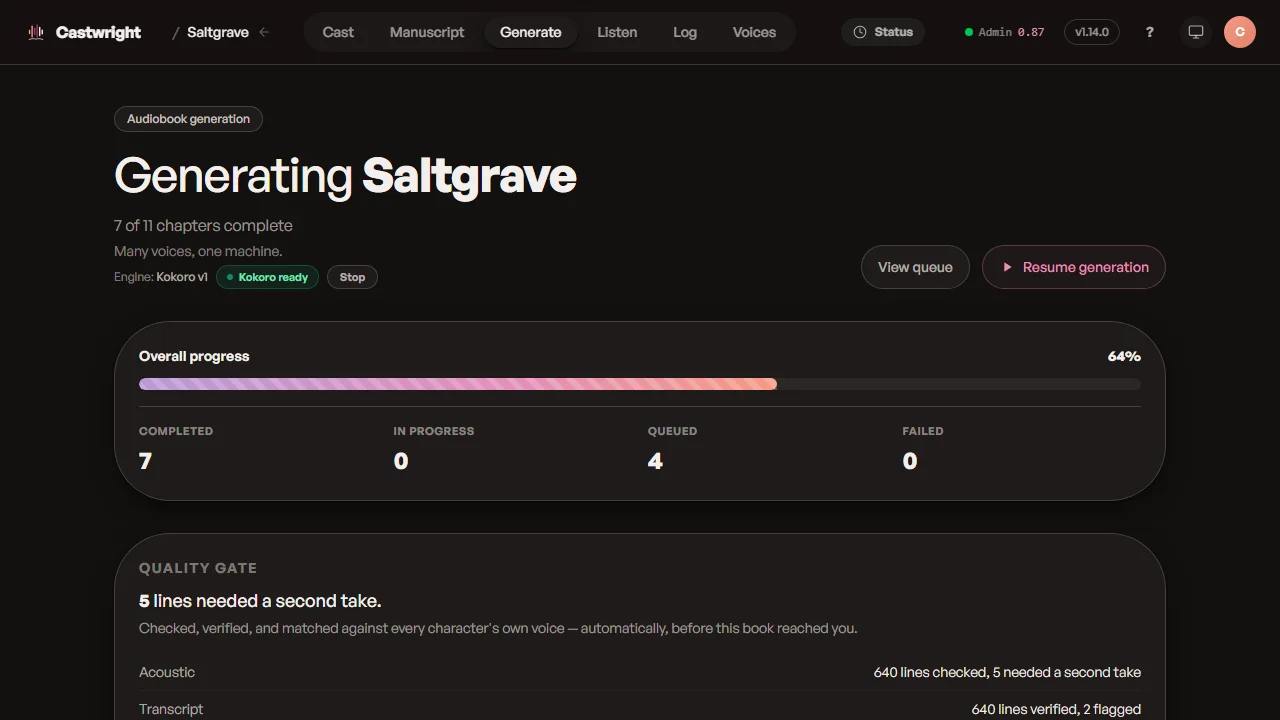Click the Completed count of 7
This screenshot has height=720, width=1280.
pyautogui.click(x=145, y=461)
